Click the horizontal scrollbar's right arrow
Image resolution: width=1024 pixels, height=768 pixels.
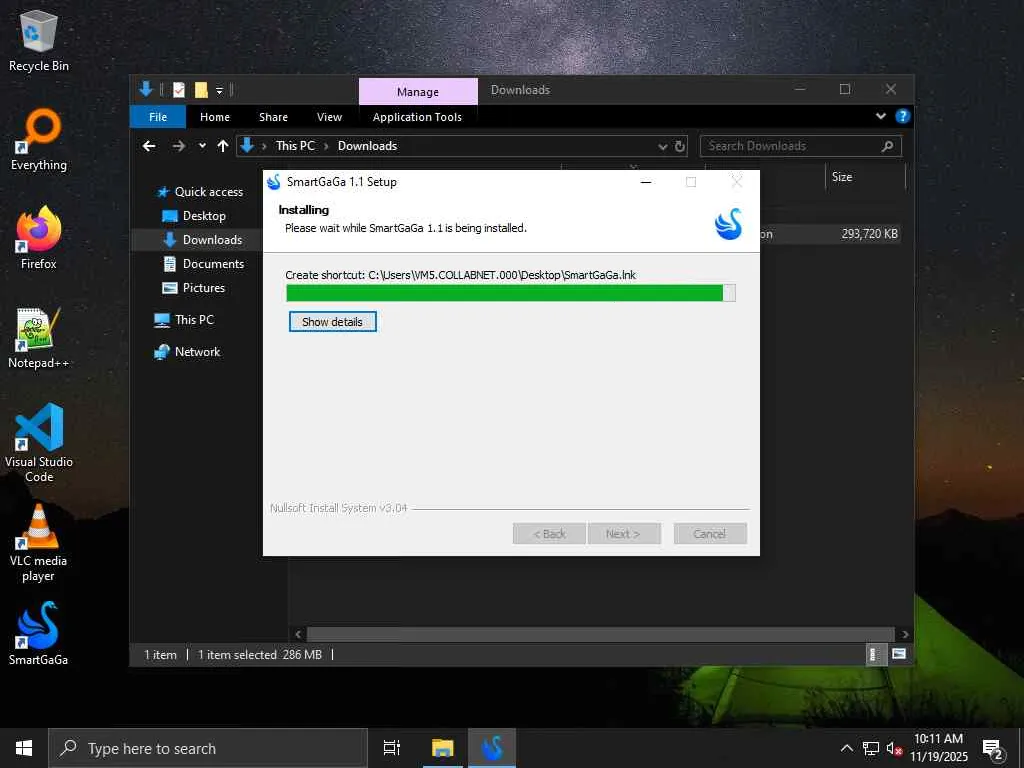coord(904,634)
